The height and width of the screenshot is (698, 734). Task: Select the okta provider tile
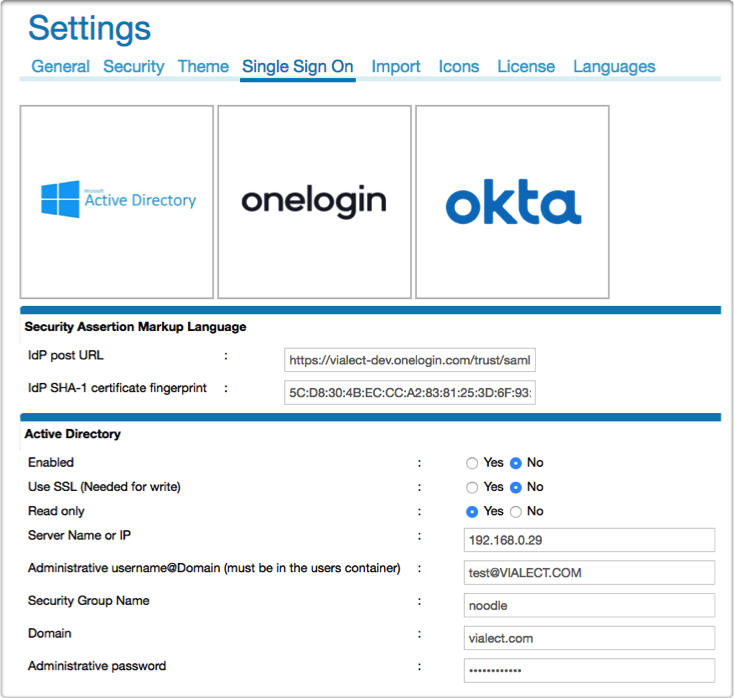[513, 202]
